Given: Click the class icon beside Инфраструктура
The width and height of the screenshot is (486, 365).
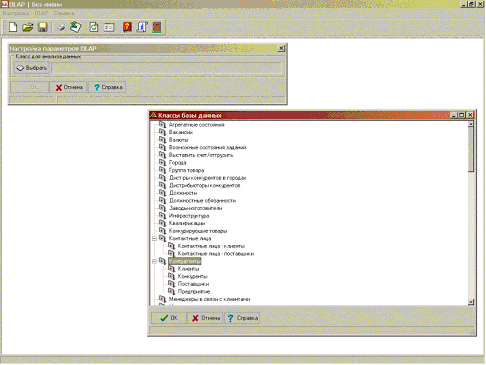Looking at the screenshot, I should (162, 216).
